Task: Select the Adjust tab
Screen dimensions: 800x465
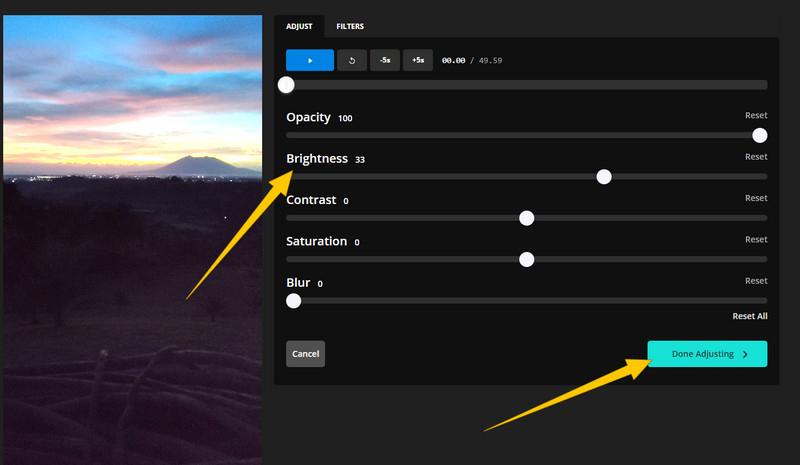Action: (300, 26)
